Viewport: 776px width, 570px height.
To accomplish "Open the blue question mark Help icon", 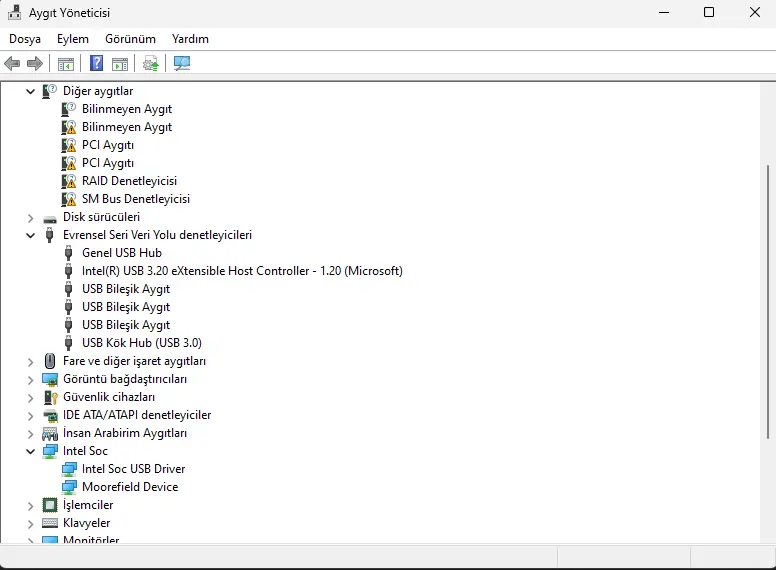I will pos(97,63).
